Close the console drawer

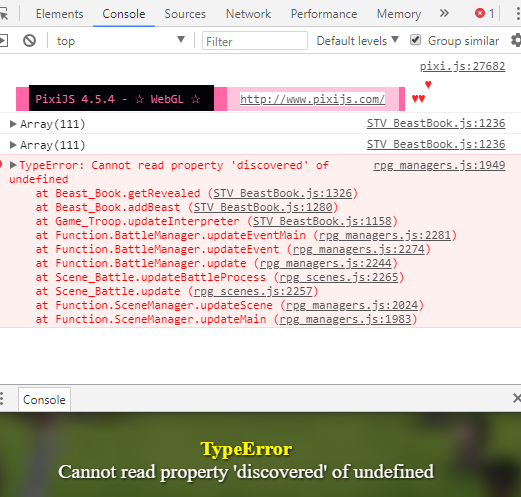coord(516,398)
